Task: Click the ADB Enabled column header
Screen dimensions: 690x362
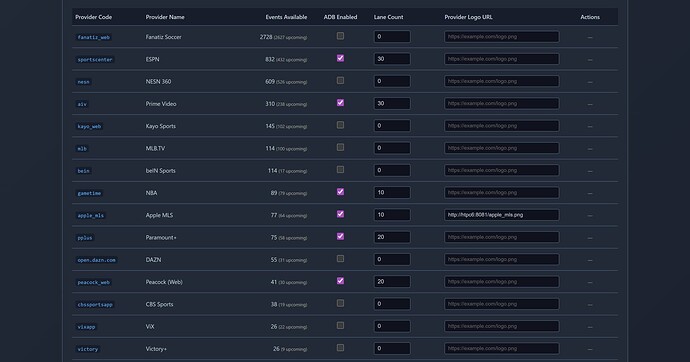Action: point(340,17)
